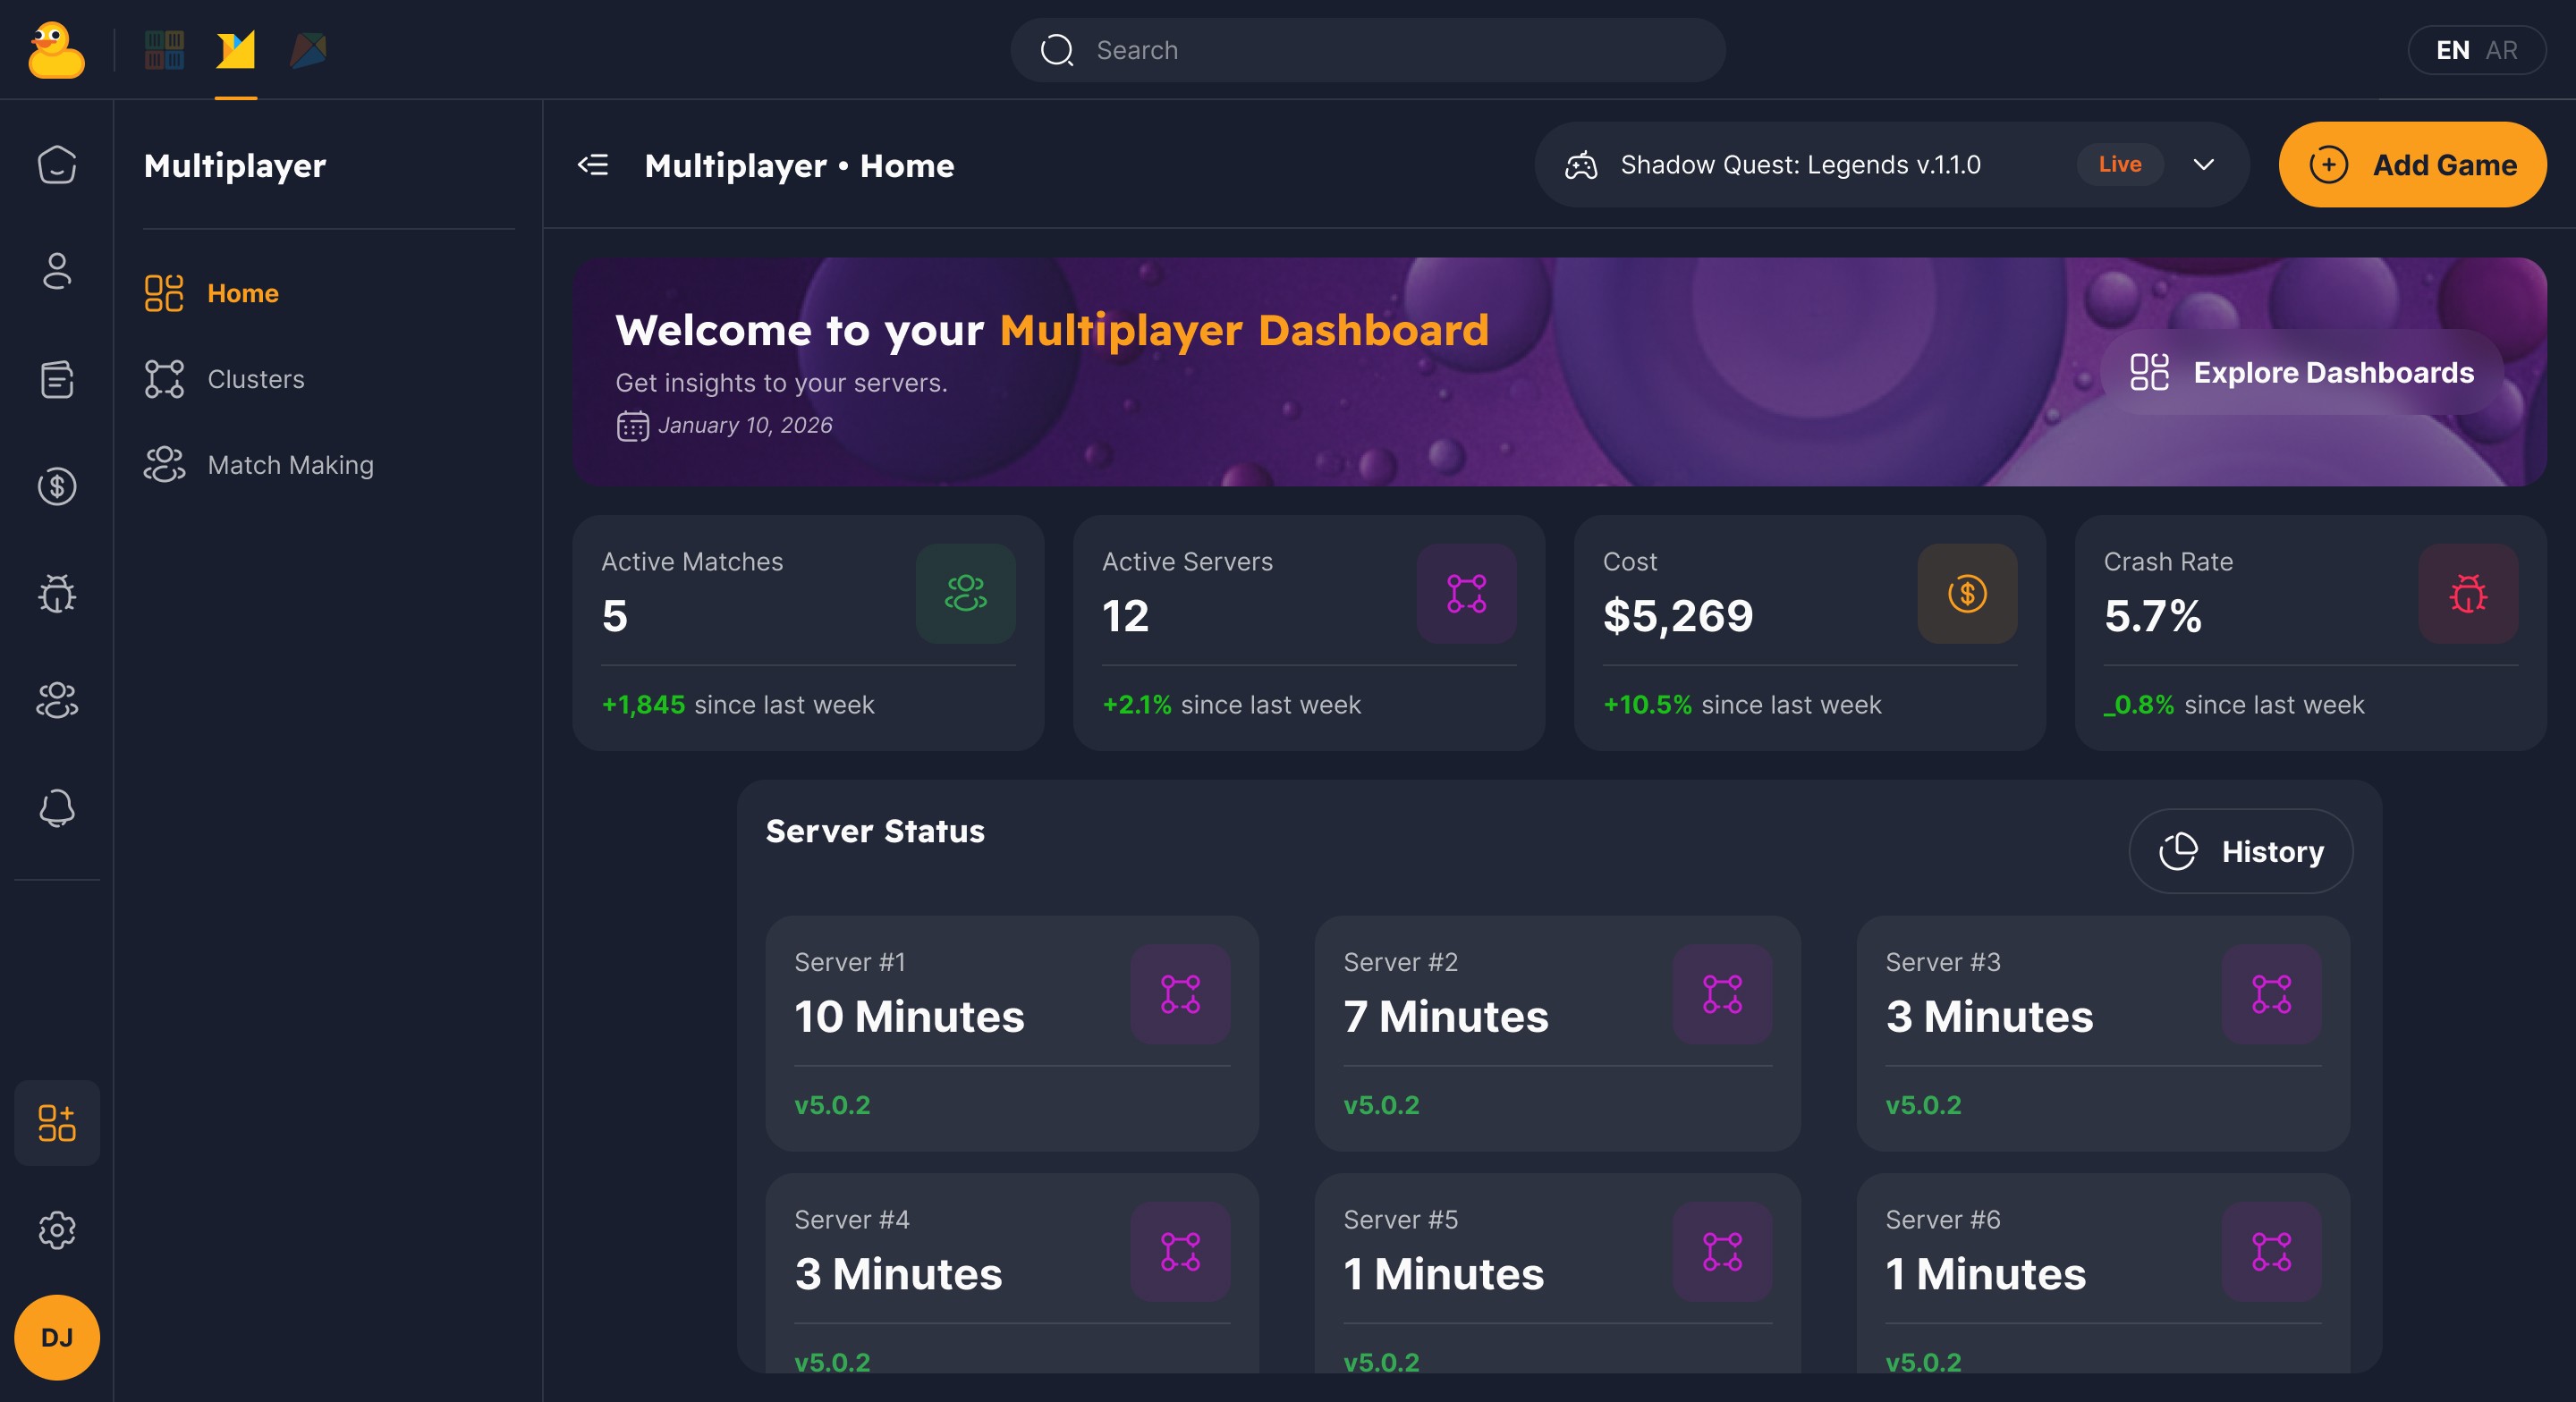The image size is (2576, 1402).
Task: Open the settings gear icon
Action: 57,1230
